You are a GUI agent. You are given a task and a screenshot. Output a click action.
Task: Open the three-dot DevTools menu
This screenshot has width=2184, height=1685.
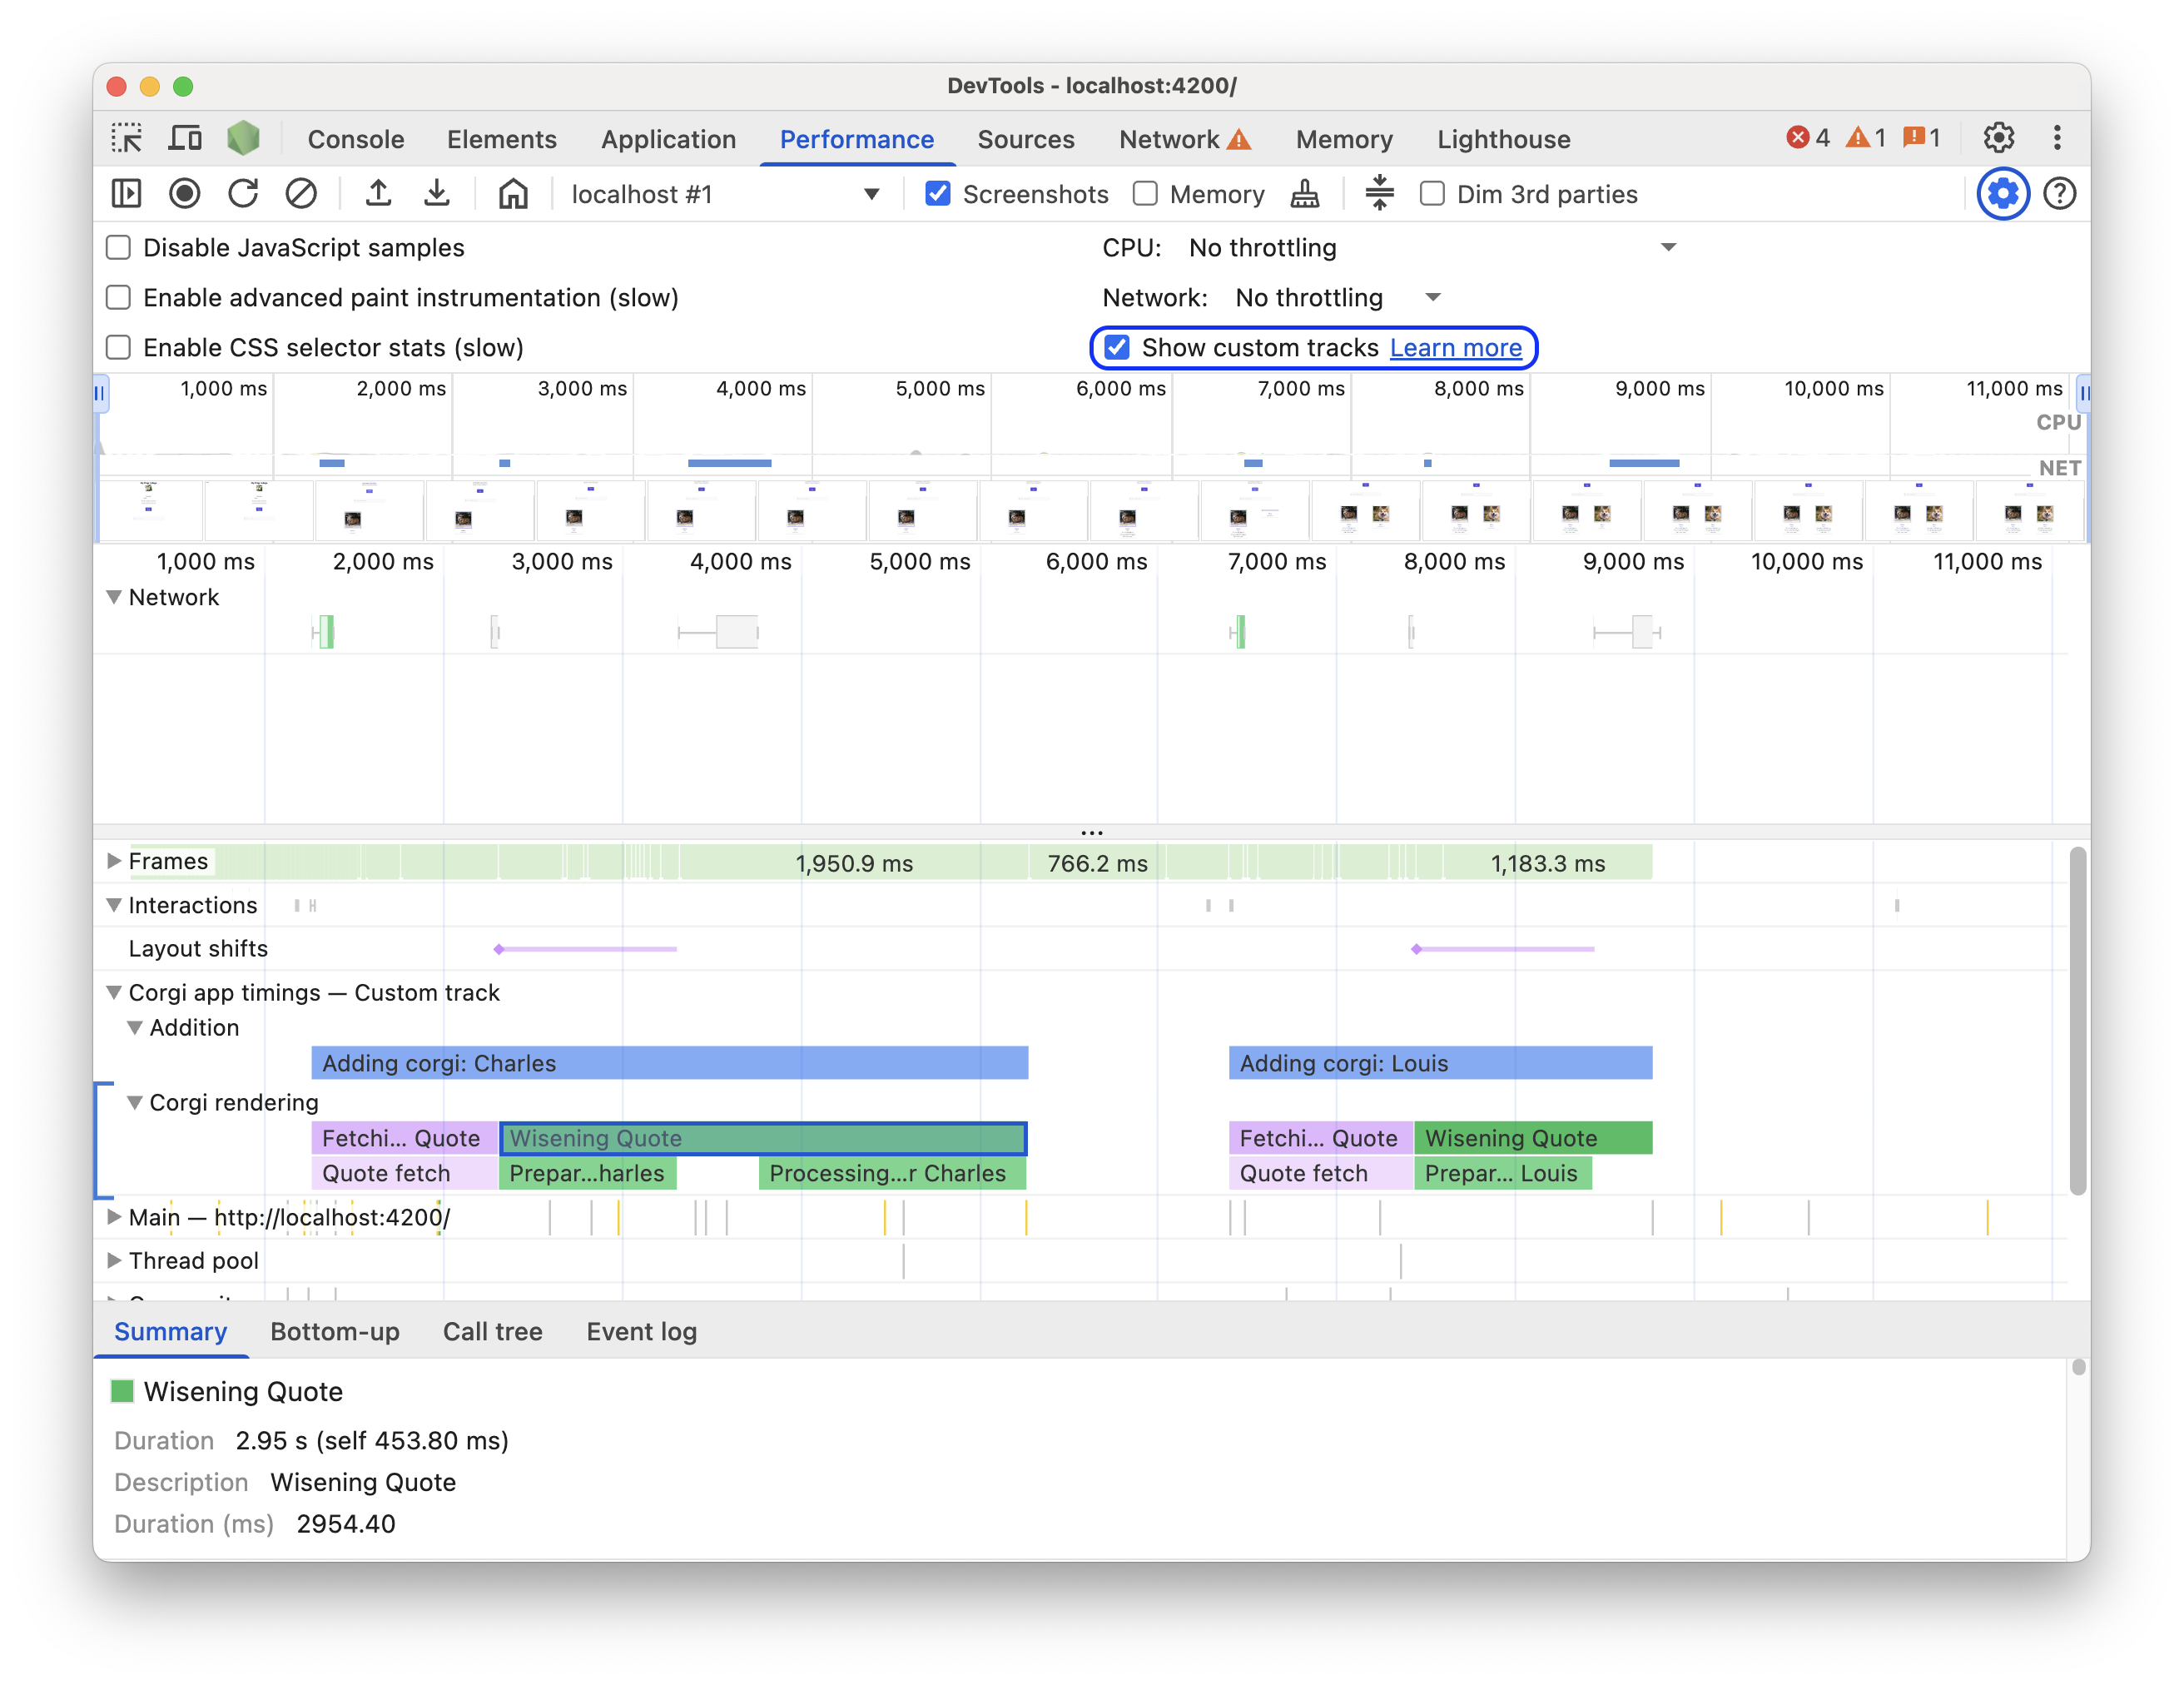point(2057,138)
